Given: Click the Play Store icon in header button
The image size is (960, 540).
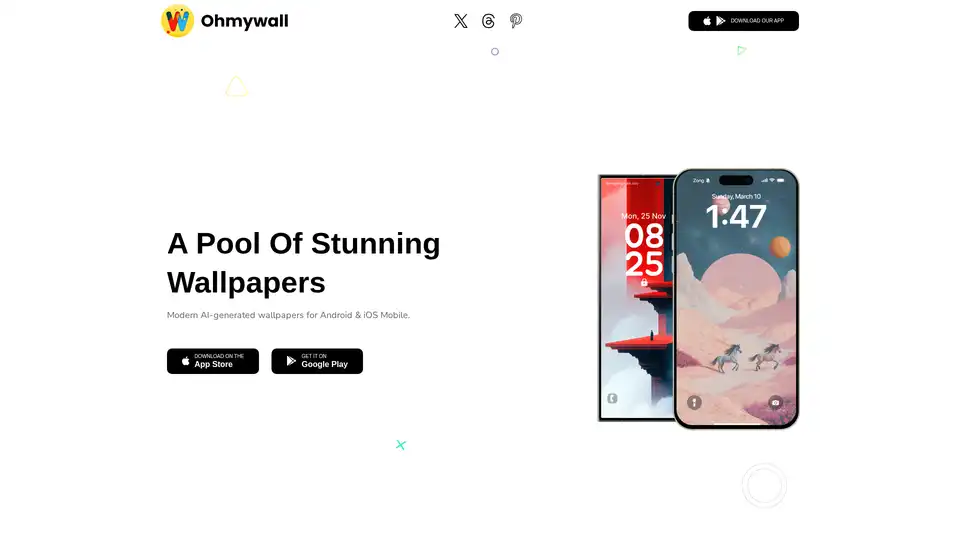Looking at the screenshot, I should click(721, 21).
